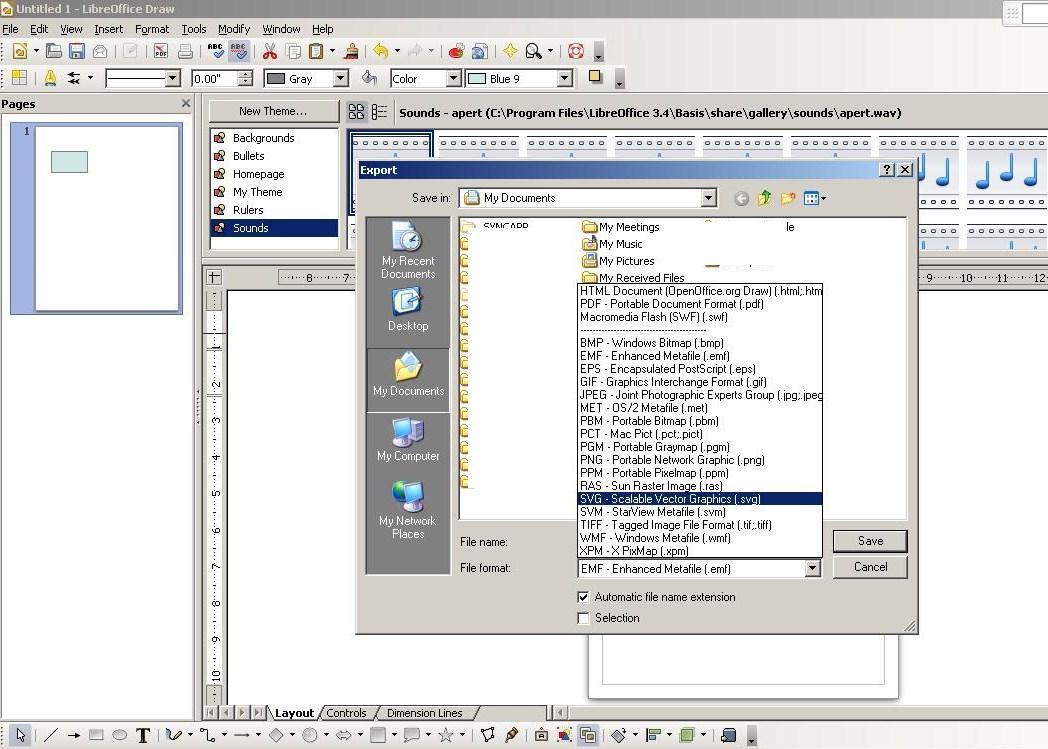Image resolution: width=1048 pixels, height=749 pixels.
Task: Click the New Theme button
Action: (273, 111)
